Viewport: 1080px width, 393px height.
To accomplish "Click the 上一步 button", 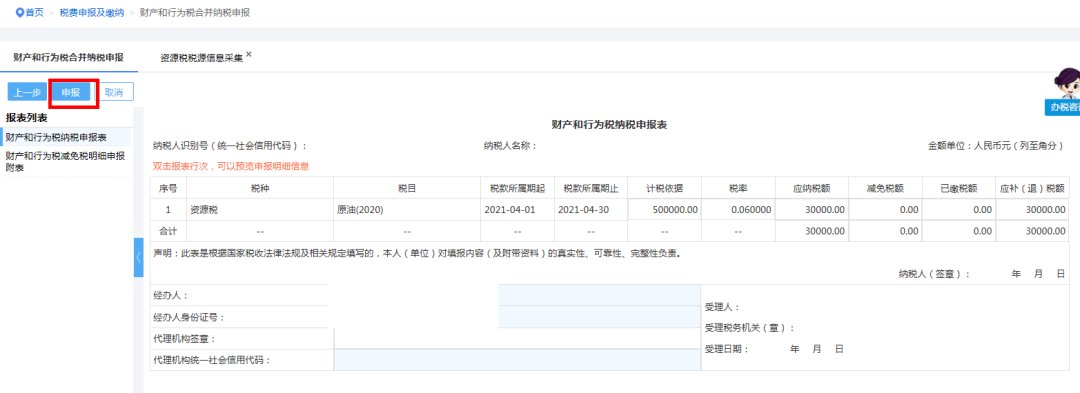I will [x=28, y=92].
